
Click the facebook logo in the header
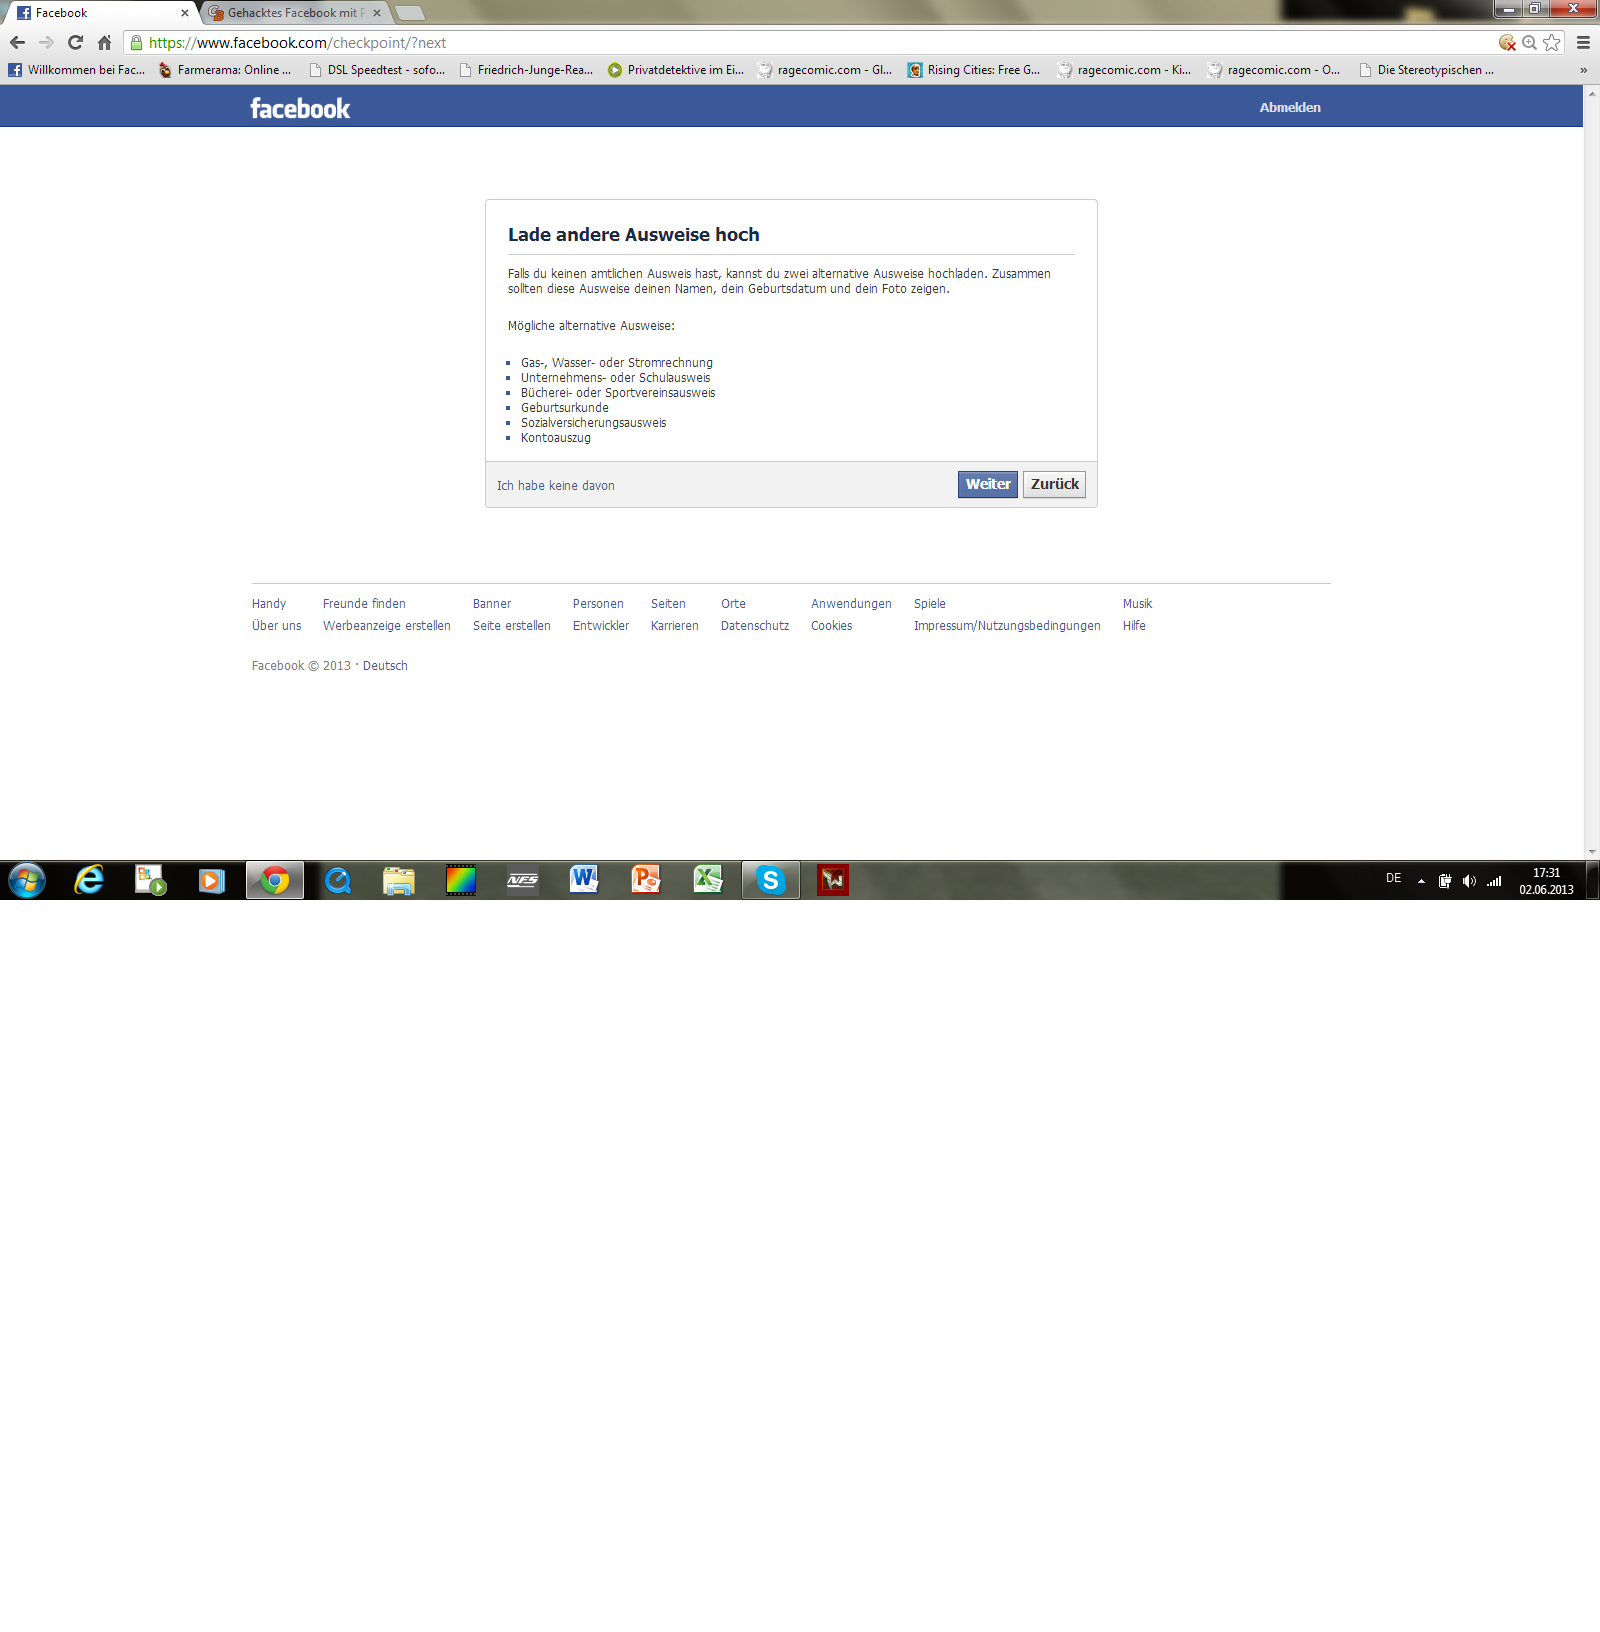pyautogui.click(x=300, y=108)
